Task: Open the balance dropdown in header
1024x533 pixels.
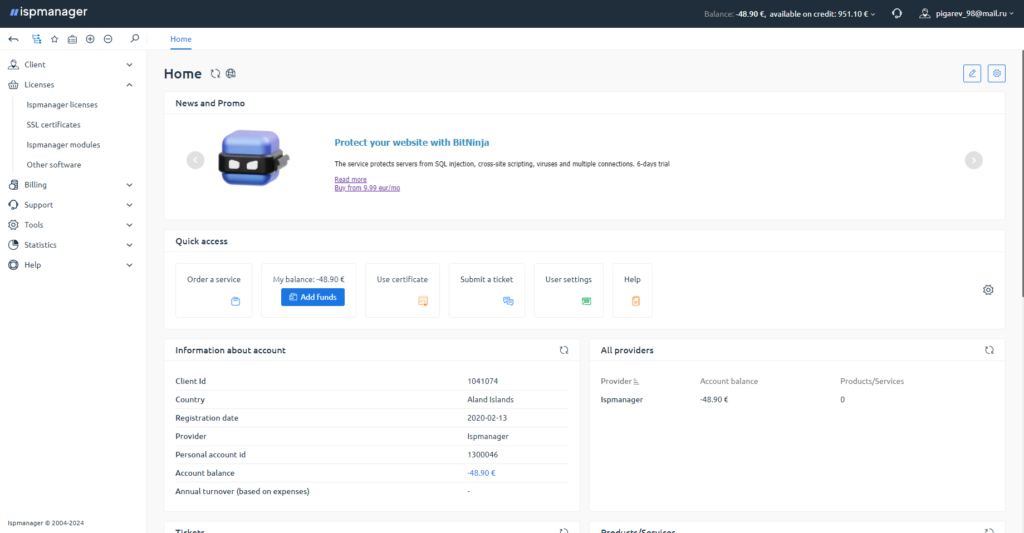Action: click(790, 14)
